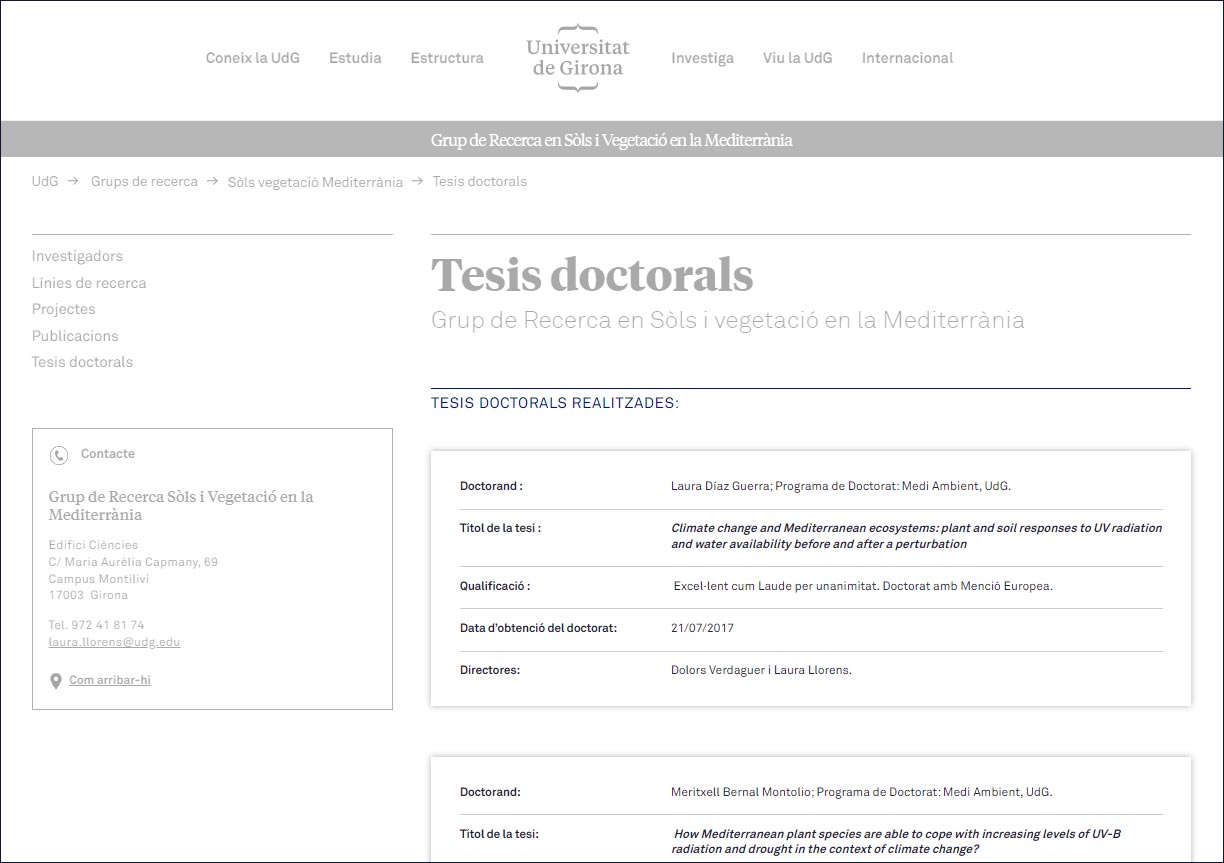Select Tesis doctorals in the sidebar
The image size is (1224, 863).
(82, 362)
